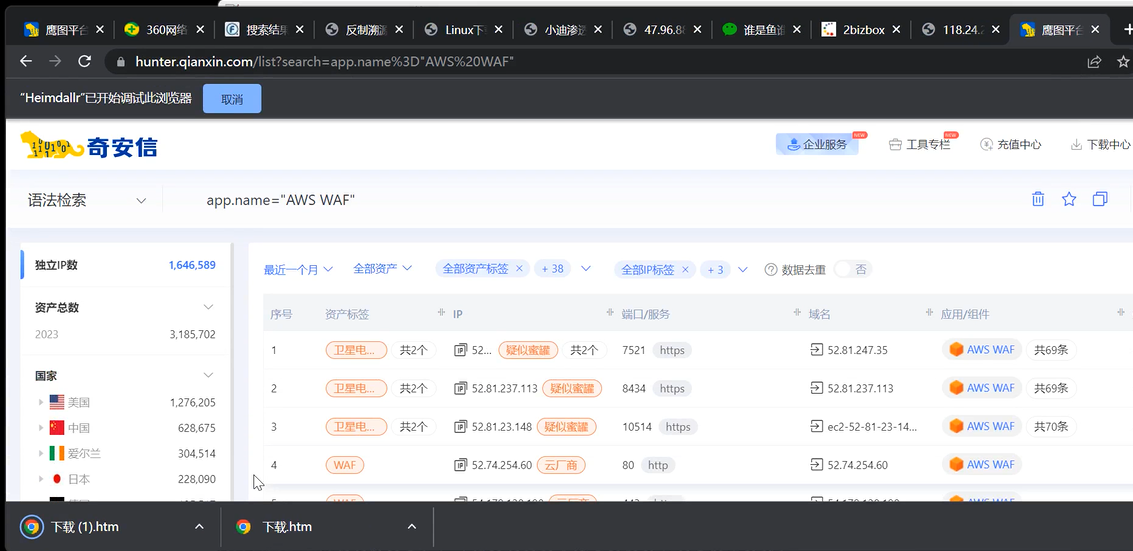Expand the 爱尔兰 country entry

coord(40,454)
